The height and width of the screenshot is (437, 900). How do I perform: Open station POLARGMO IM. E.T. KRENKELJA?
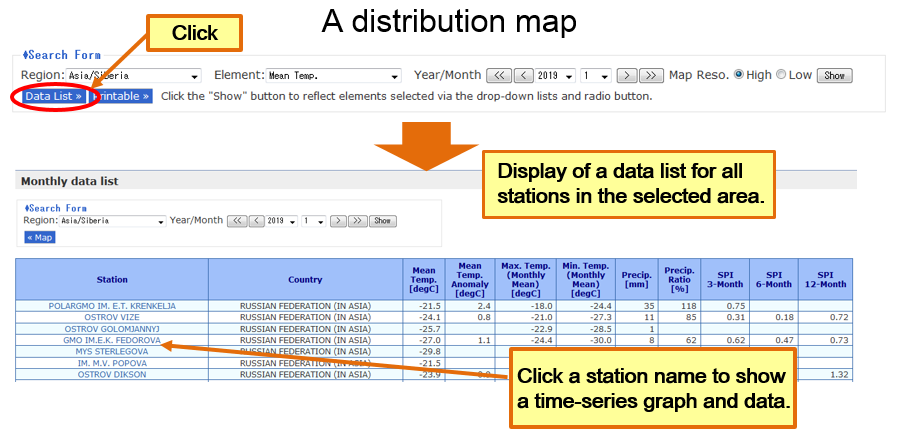112,306
